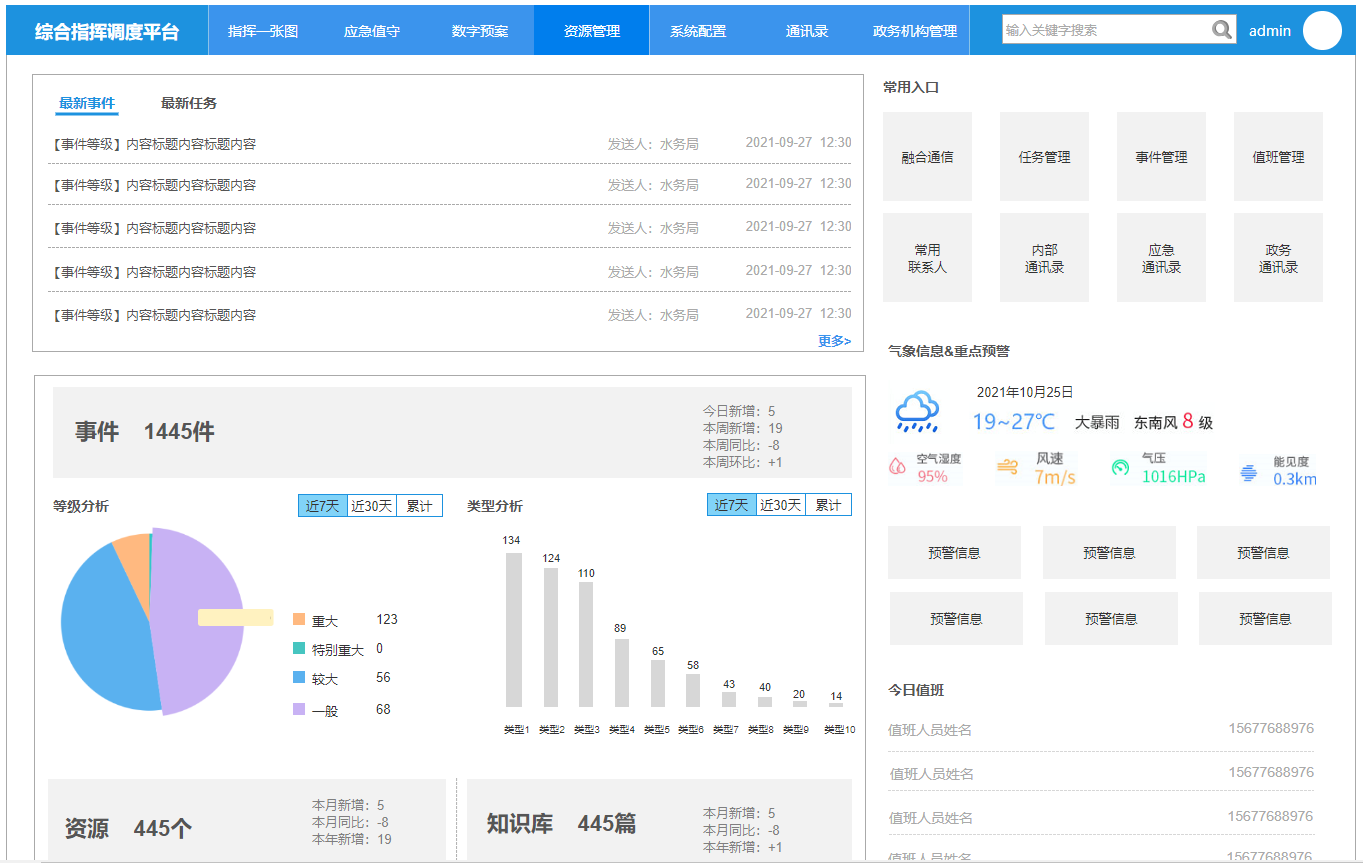This screenshot has height=863, width=1363.
Task: Click the search magnifier icon
Action: [1222, 30]
